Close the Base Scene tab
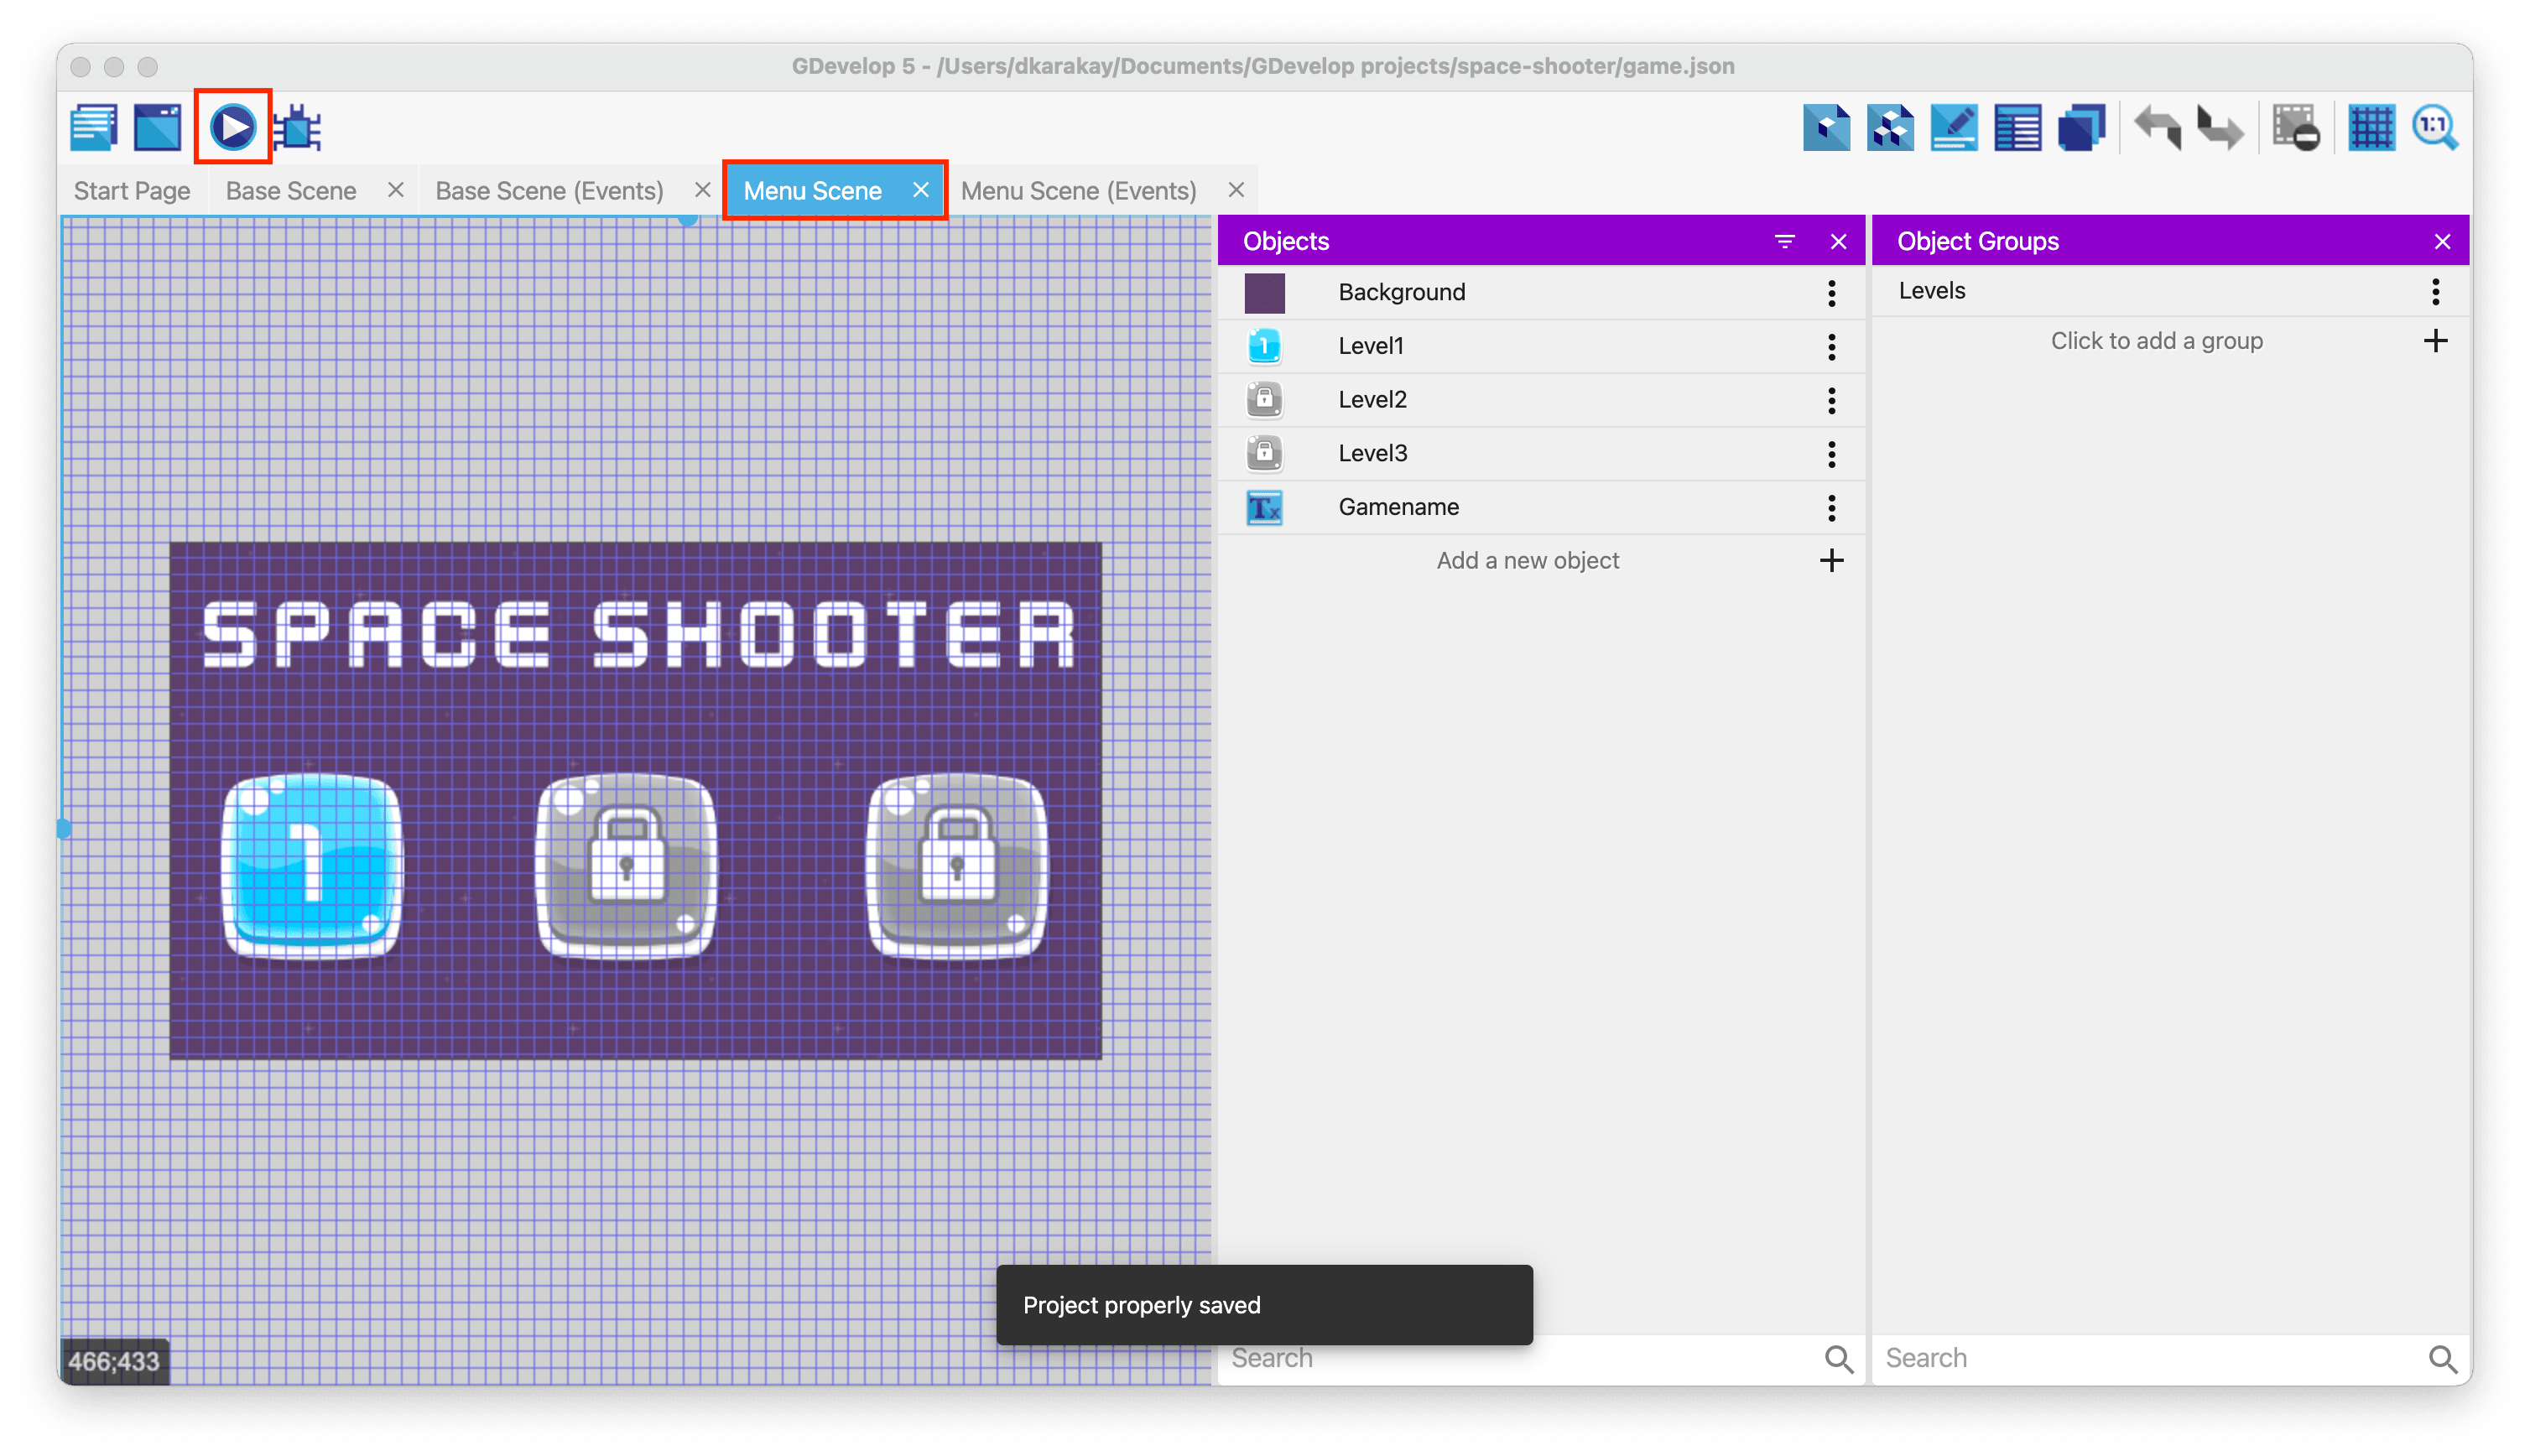The image size is (2530, 1456). coord(395,189)
